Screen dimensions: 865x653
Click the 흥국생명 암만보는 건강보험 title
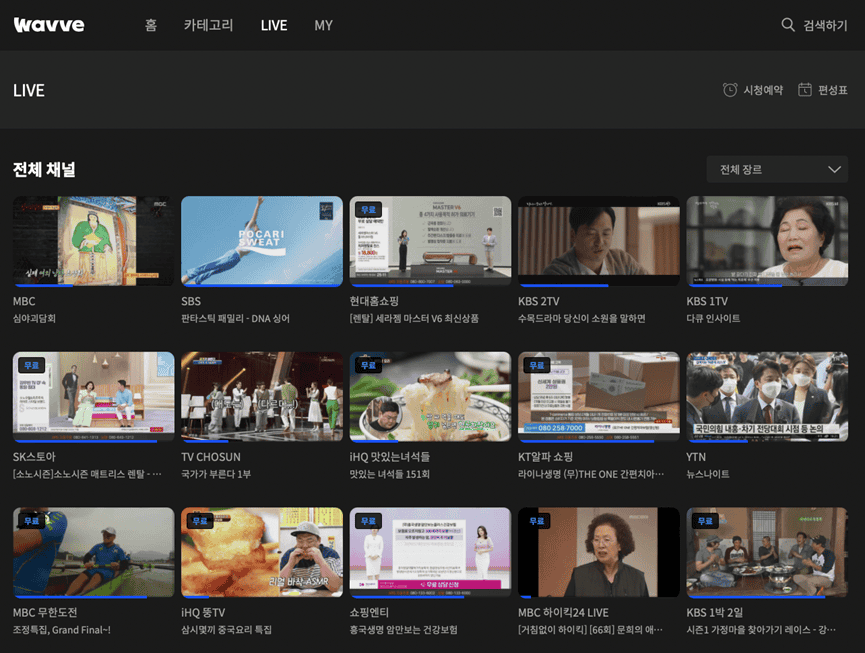(x=404, y=630)
